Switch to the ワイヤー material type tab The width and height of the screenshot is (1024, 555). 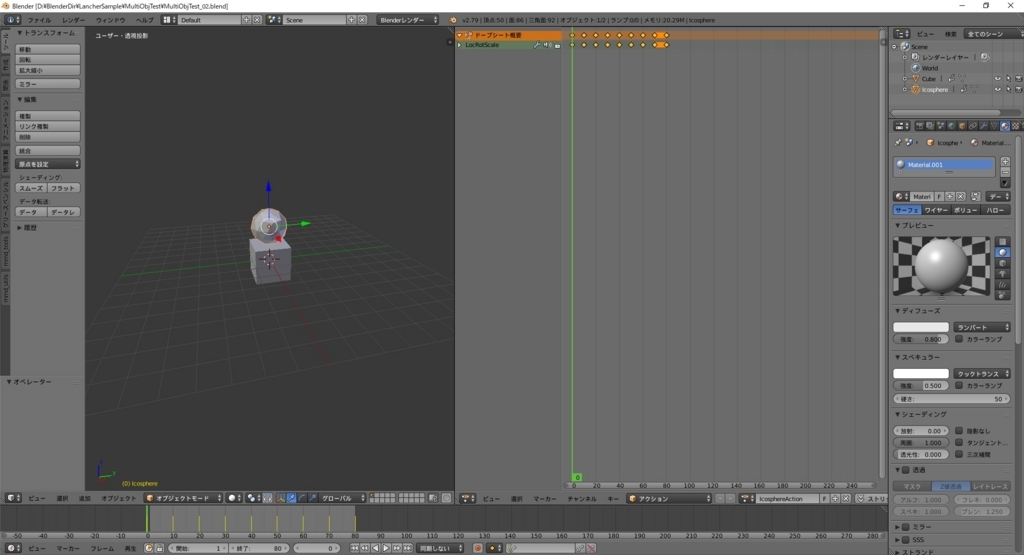936,210
